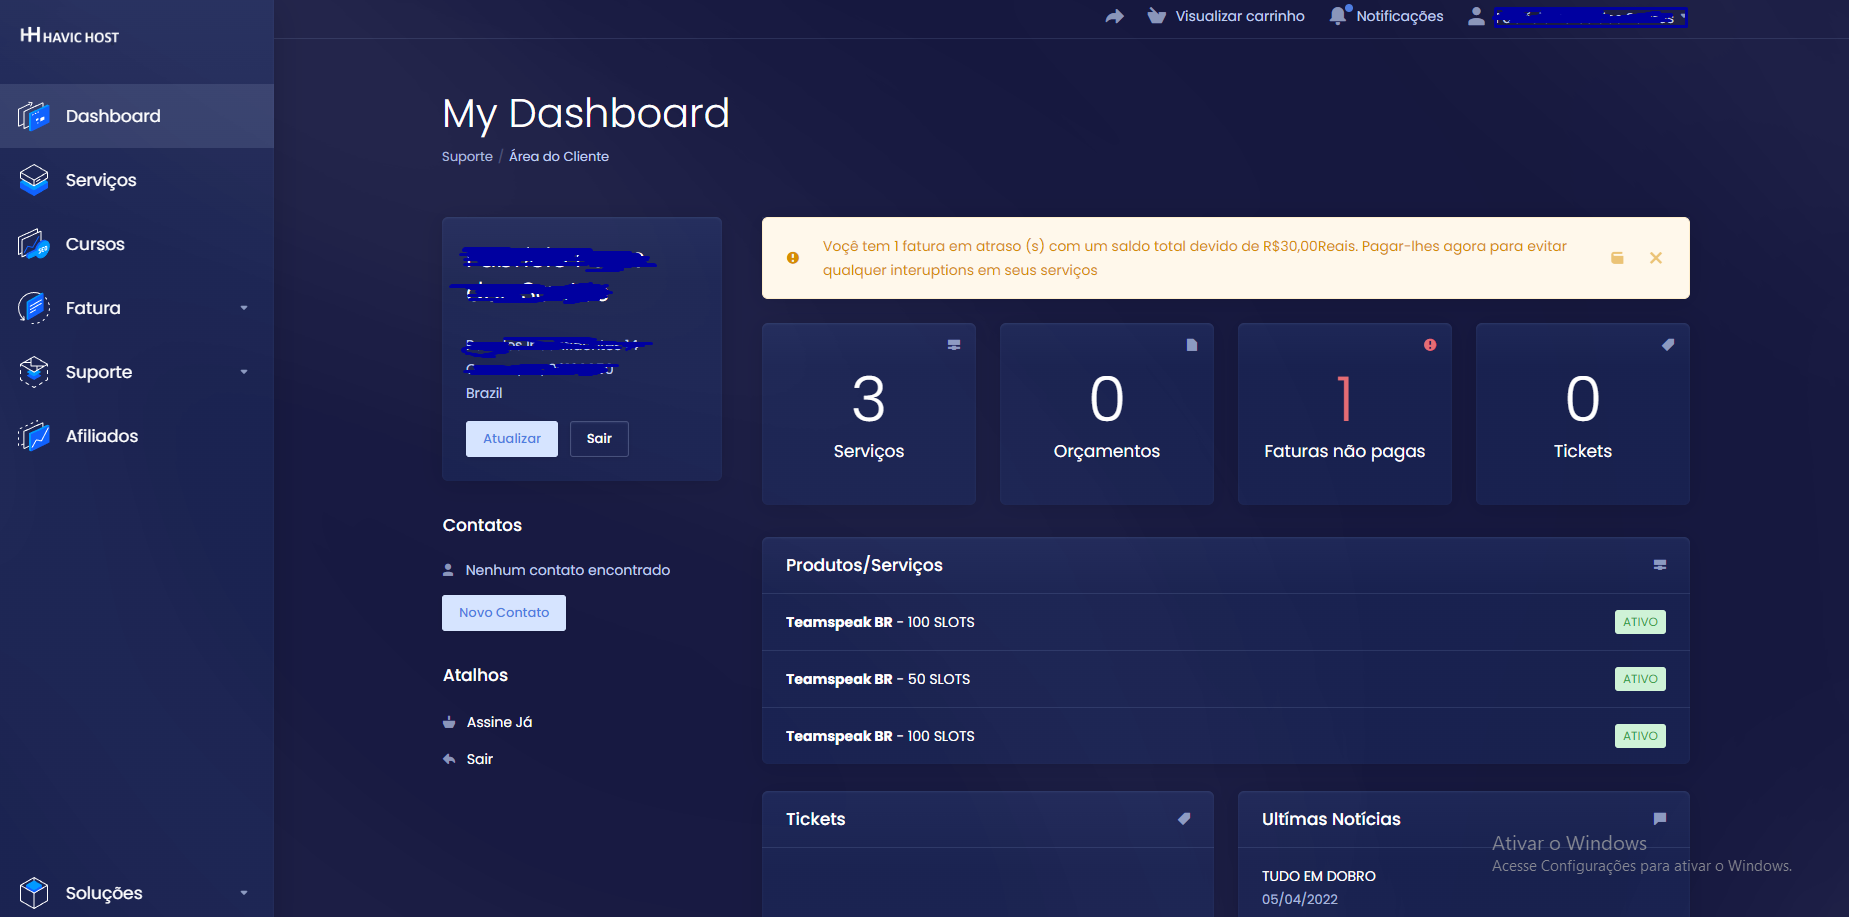Open the 0 Tickets card
This screenshot has height=917, width=1849.
[1583, 414]
